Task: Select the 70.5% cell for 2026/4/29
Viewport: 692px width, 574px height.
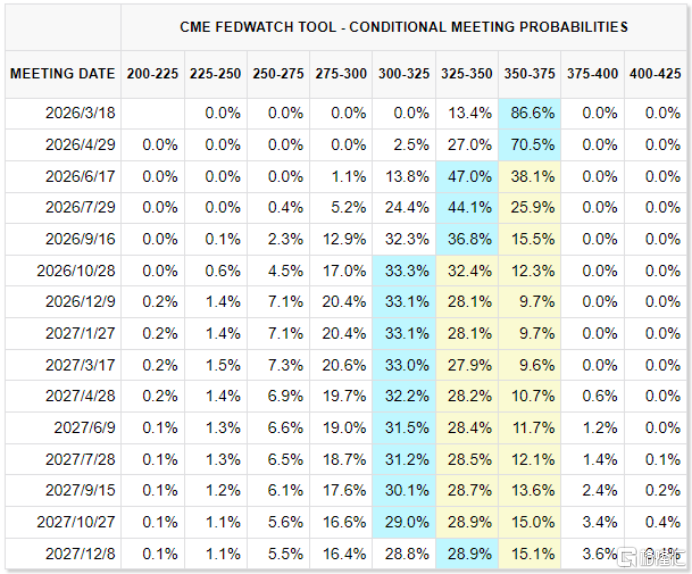Action: click(530, 145)
